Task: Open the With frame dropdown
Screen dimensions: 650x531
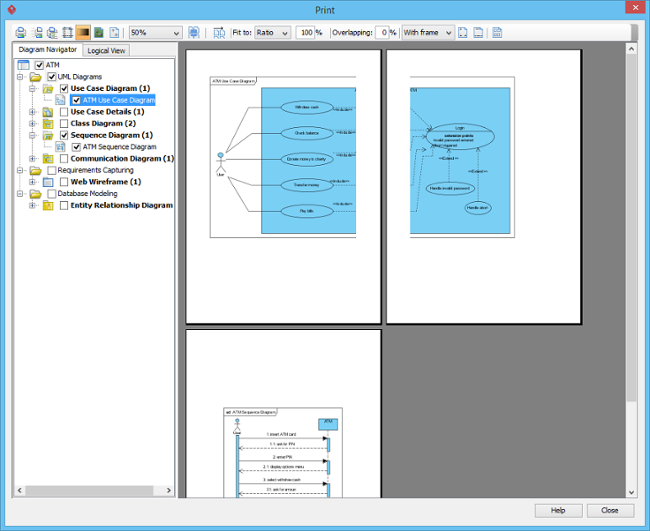Action: tap(428, 32)
